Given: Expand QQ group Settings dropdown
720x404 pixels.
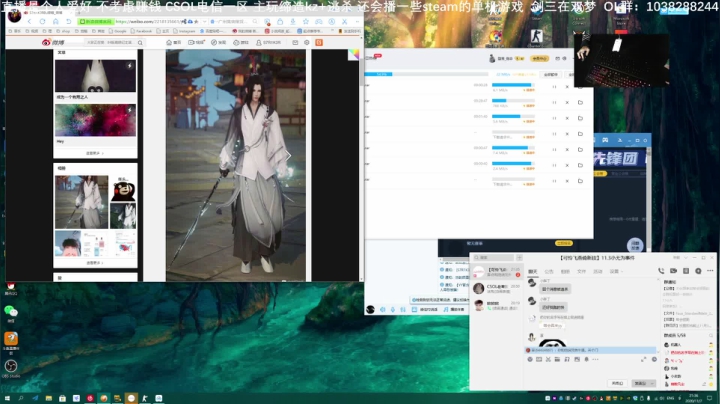Looking at the screenshot, I should [x=616, y=271].
